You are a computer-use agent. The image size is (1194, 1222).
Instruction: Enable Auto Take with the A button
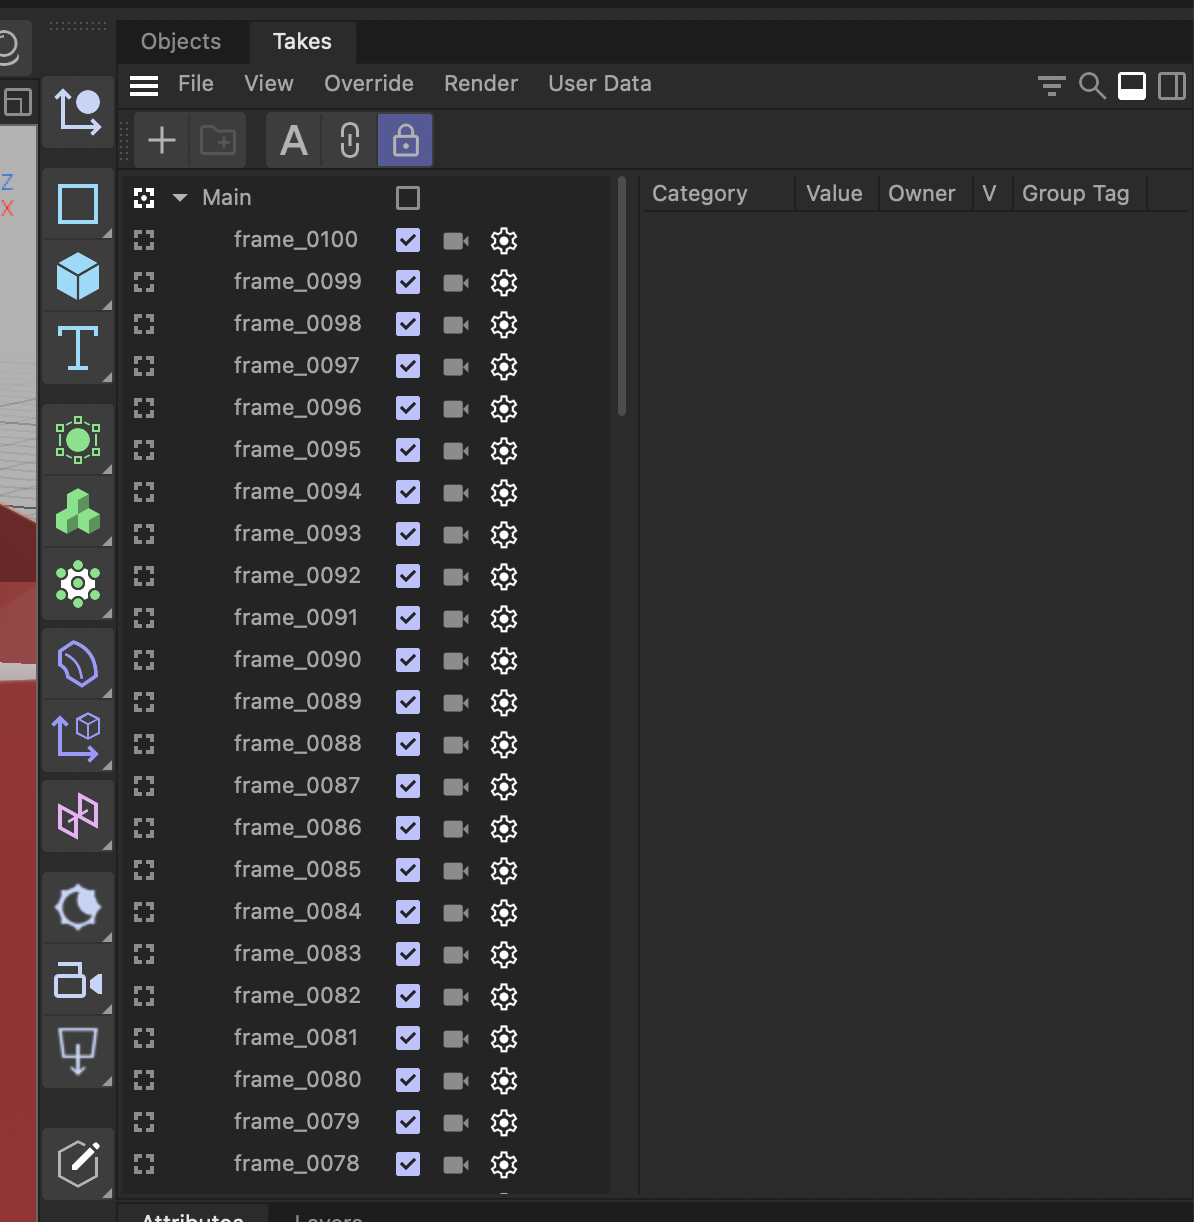pos(292,140)
